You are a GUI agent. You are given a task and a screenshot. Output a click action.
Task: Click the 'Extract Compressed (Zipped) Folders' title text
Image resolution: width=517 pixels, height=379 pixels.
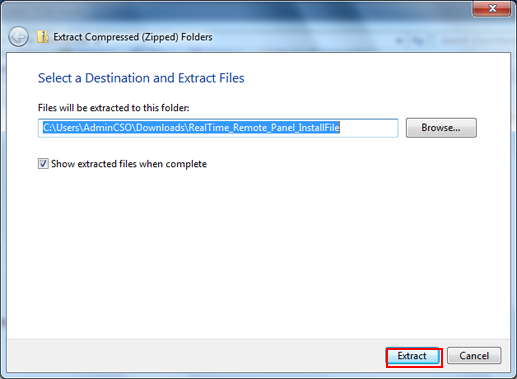pos(133,37)
